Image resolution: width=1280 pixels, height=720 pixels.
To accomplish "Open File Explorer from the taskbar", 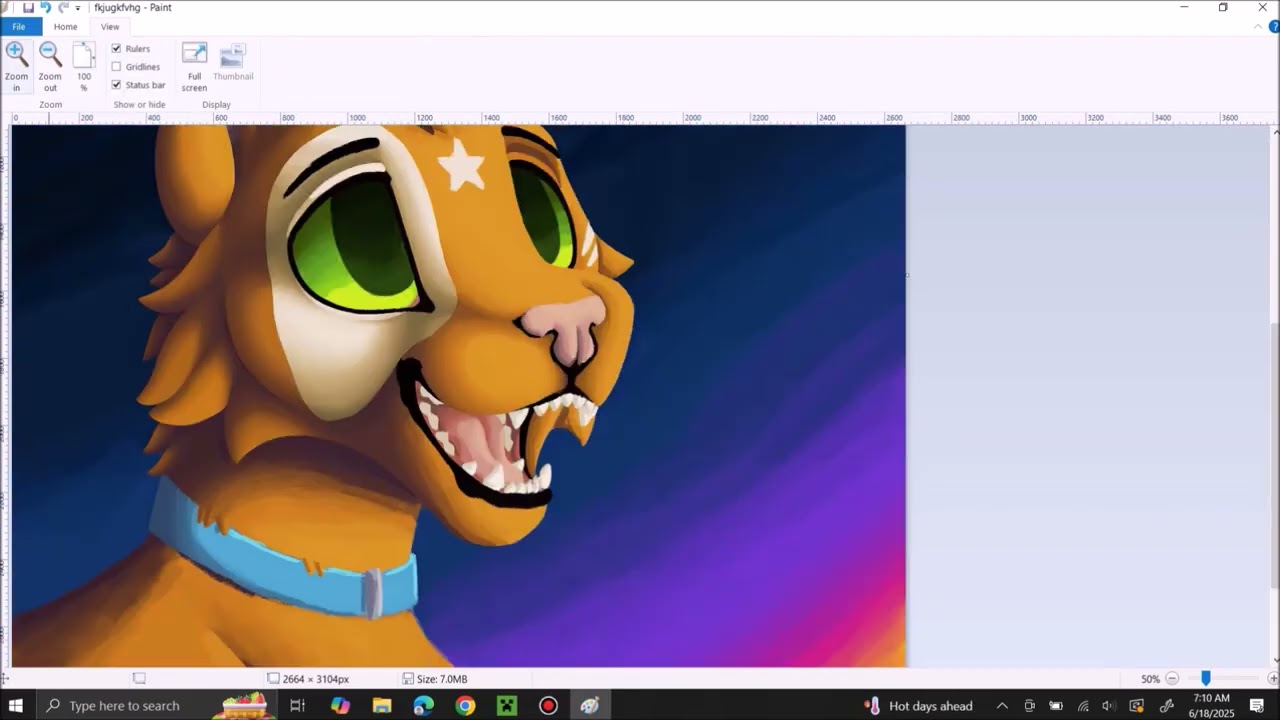I will pos(382,706).
